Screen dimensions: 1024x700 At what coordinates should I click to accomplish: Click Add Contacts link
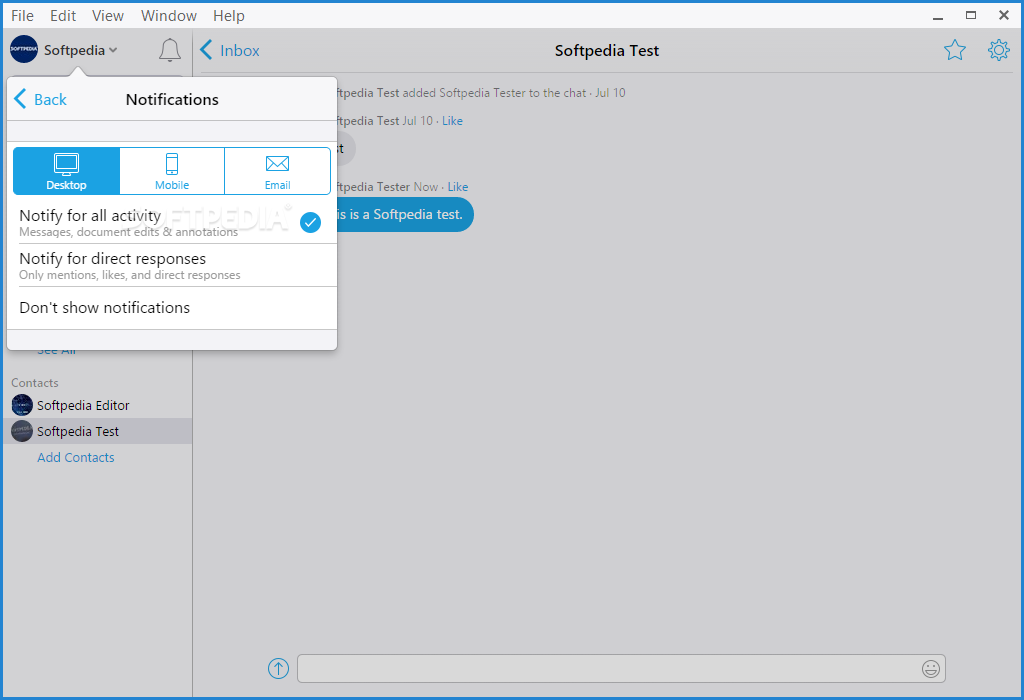coord(76,457)
